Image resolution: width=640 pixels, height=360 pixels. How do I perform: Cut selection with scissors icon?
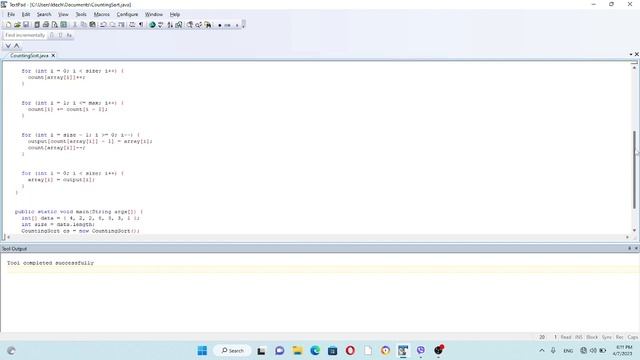tap(75, 25)
